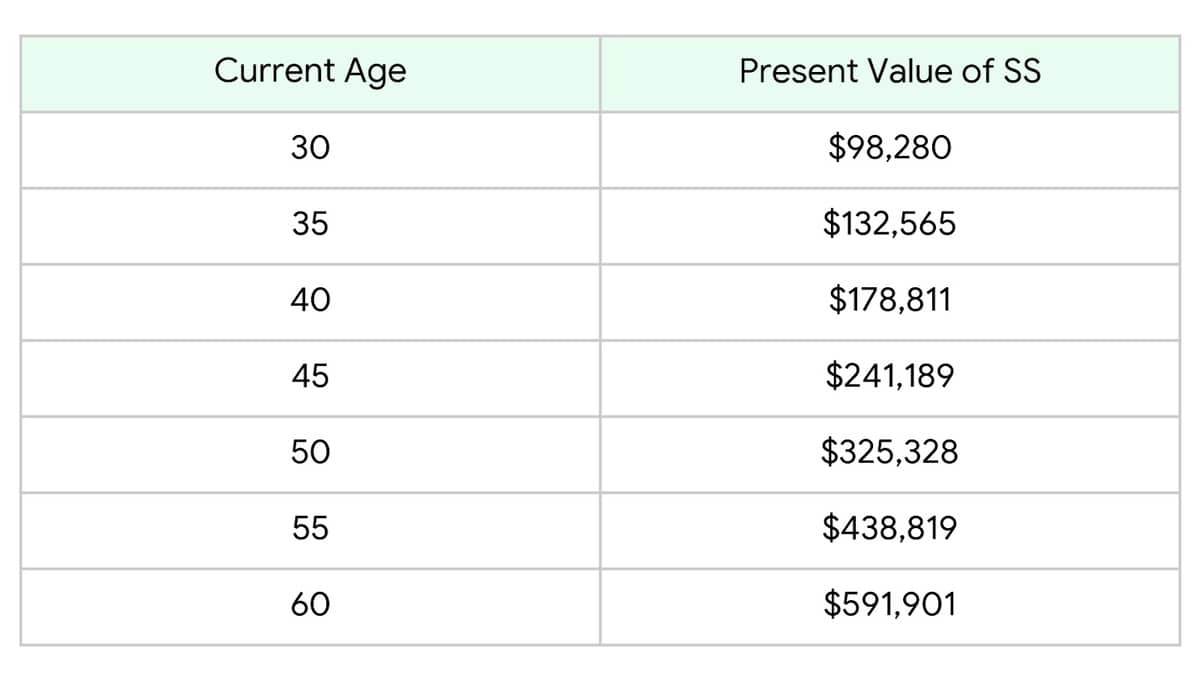The image size is (1200, 681).
Task: Highlight the $438,819 value cell
Action: point(890,528)
